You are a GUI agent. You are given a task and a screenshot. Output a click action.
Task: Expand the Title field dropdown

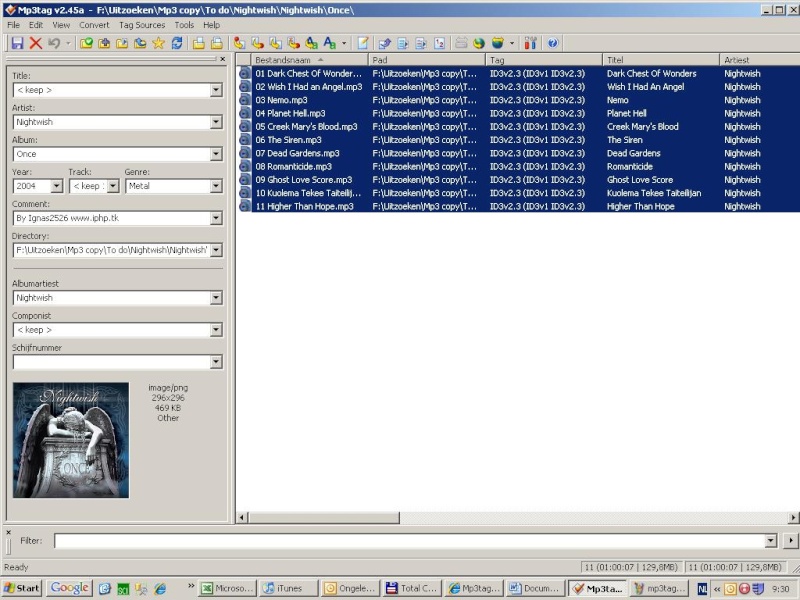(x=216, y=90)
